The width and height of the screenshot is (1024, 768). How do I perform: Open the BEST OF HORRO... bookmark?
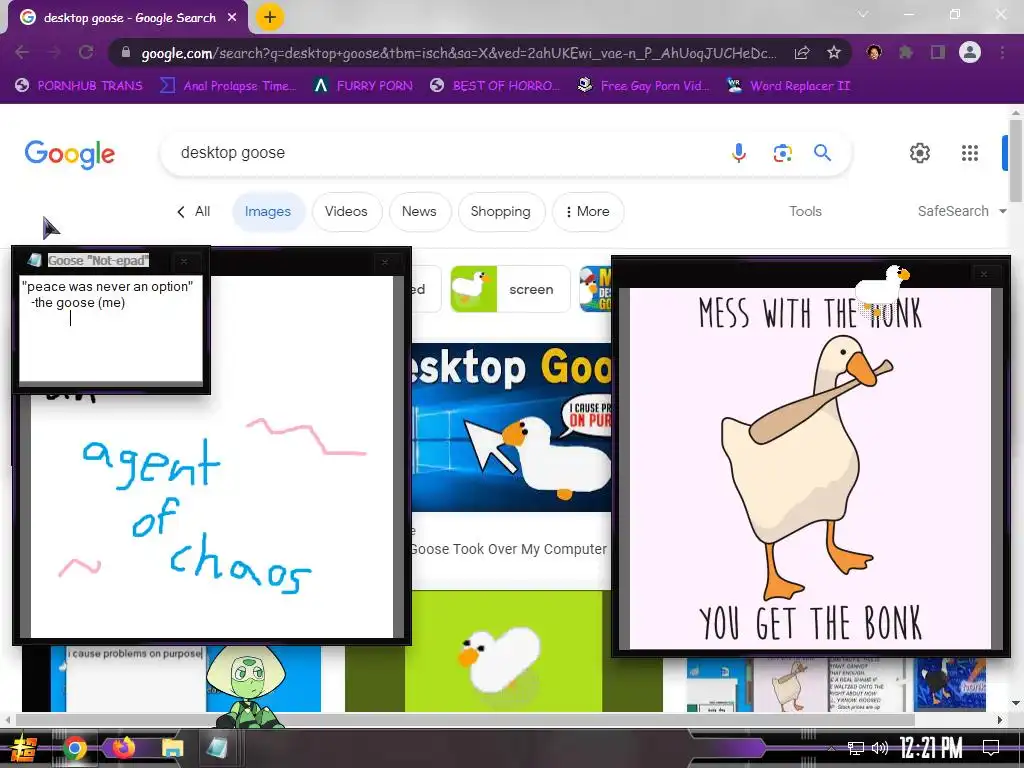(x=495, y=86)
